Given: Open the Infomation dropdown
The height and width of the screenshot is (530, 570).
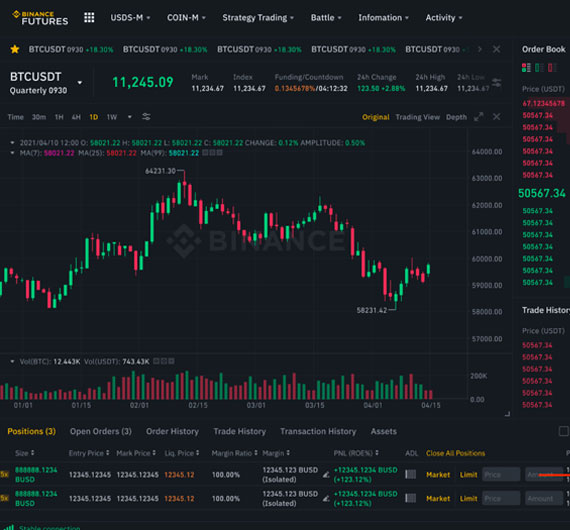Looking at the screenshot, I should [x=384, y=17].
